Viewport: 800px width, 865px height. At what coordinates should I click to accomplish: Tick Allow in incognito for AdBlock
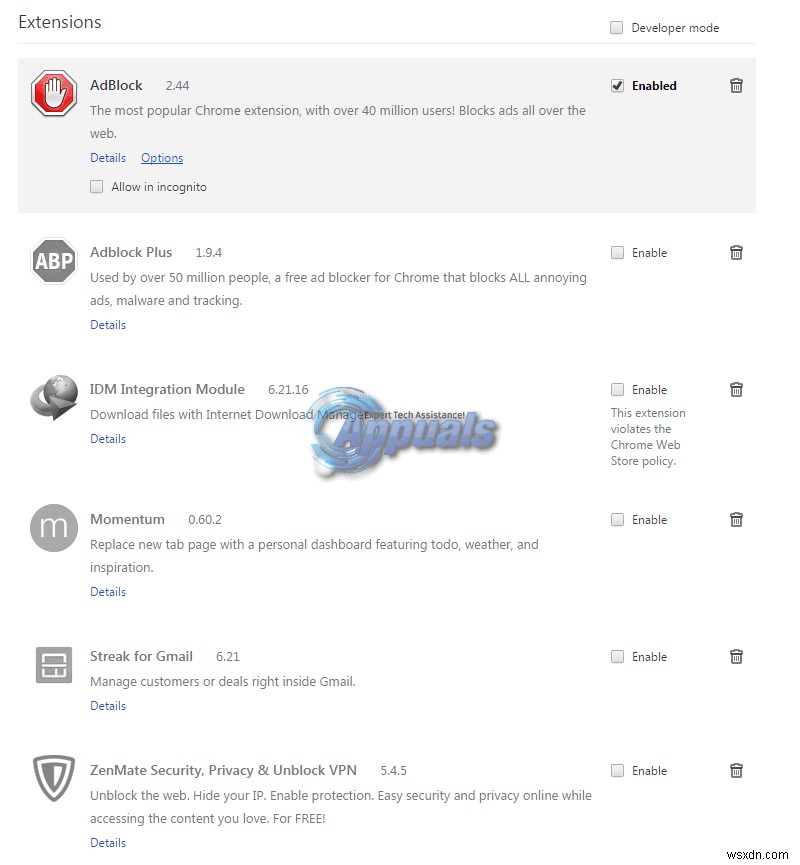[97, 187]
